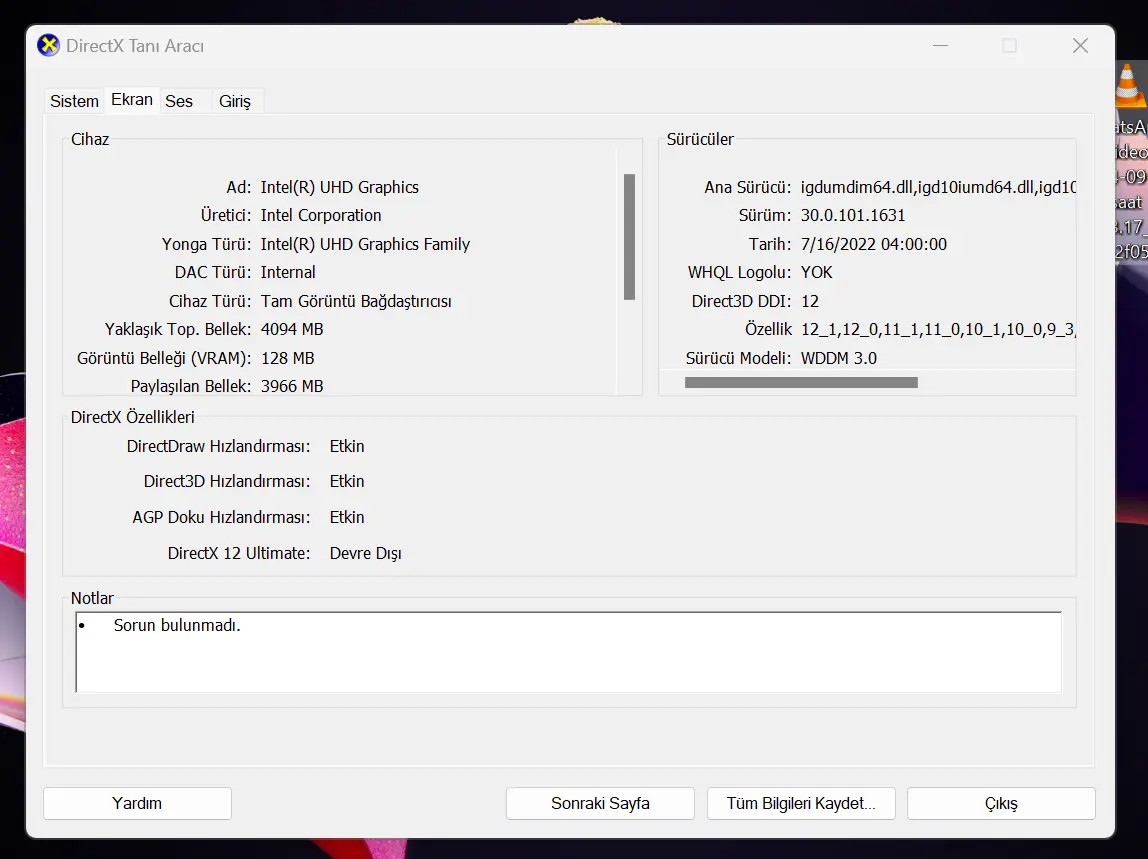
Task: Click the 'Yaklaşık Top. Bellek:' label
Action: (x=178, y=330)
